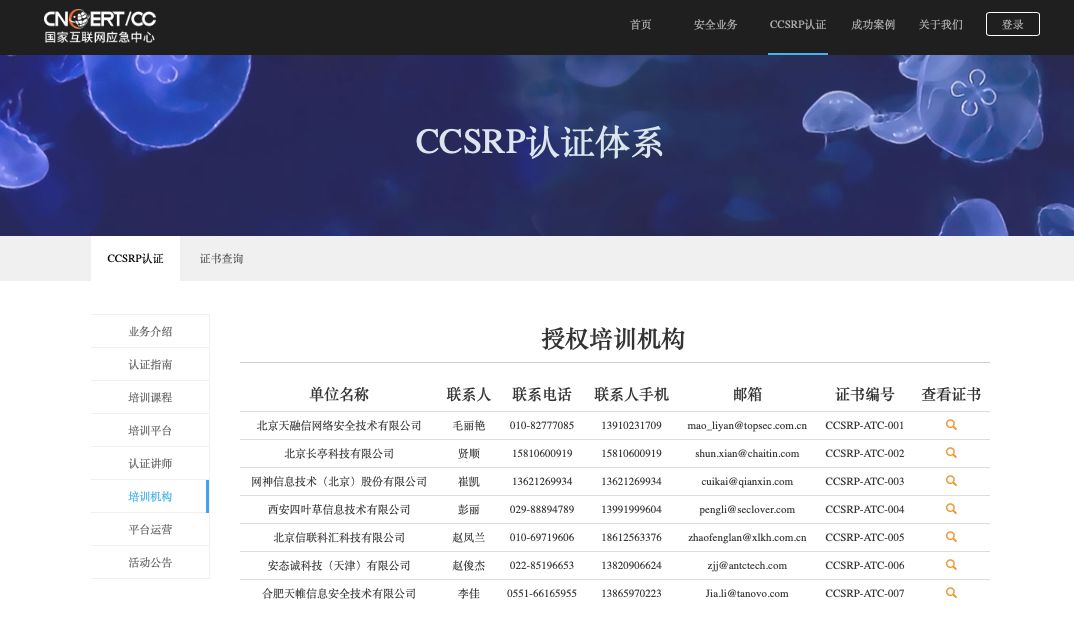Go to 首页 in top navigation
This screenshot has height=618, width=1074.
pyautogui.click(x=640, y=25)
